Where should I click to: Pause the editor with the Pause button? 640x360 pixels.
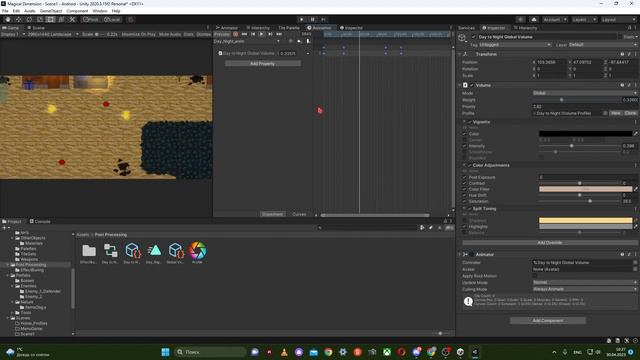click(313, 19)
